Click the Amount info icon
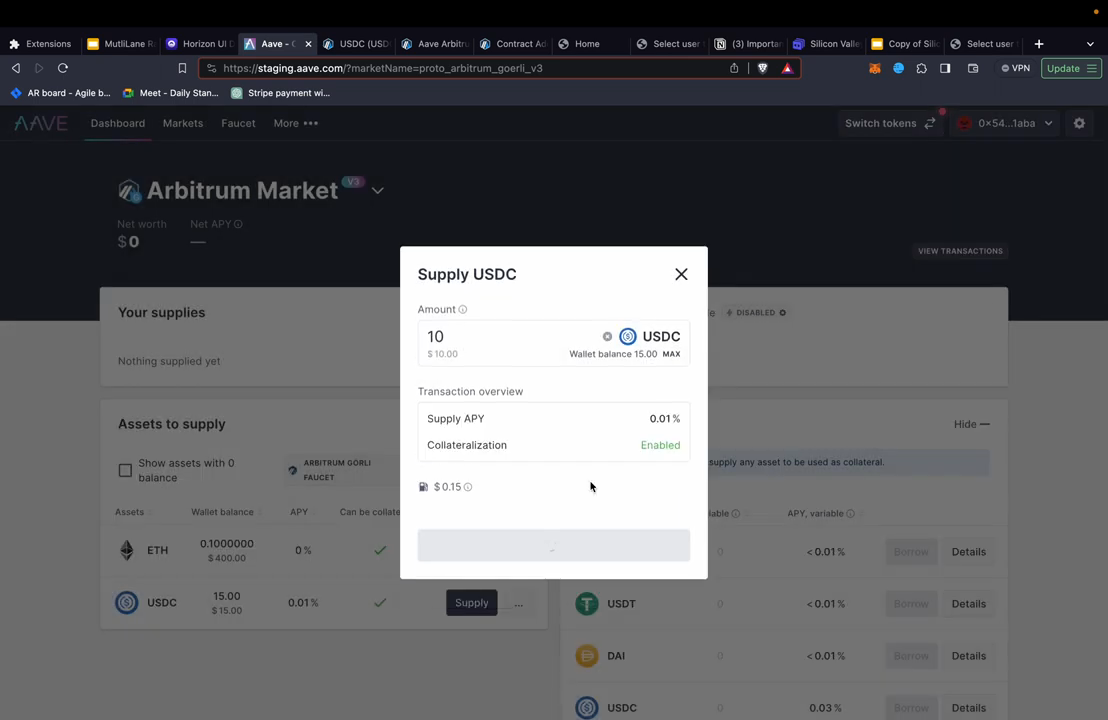 click(463, 309)
